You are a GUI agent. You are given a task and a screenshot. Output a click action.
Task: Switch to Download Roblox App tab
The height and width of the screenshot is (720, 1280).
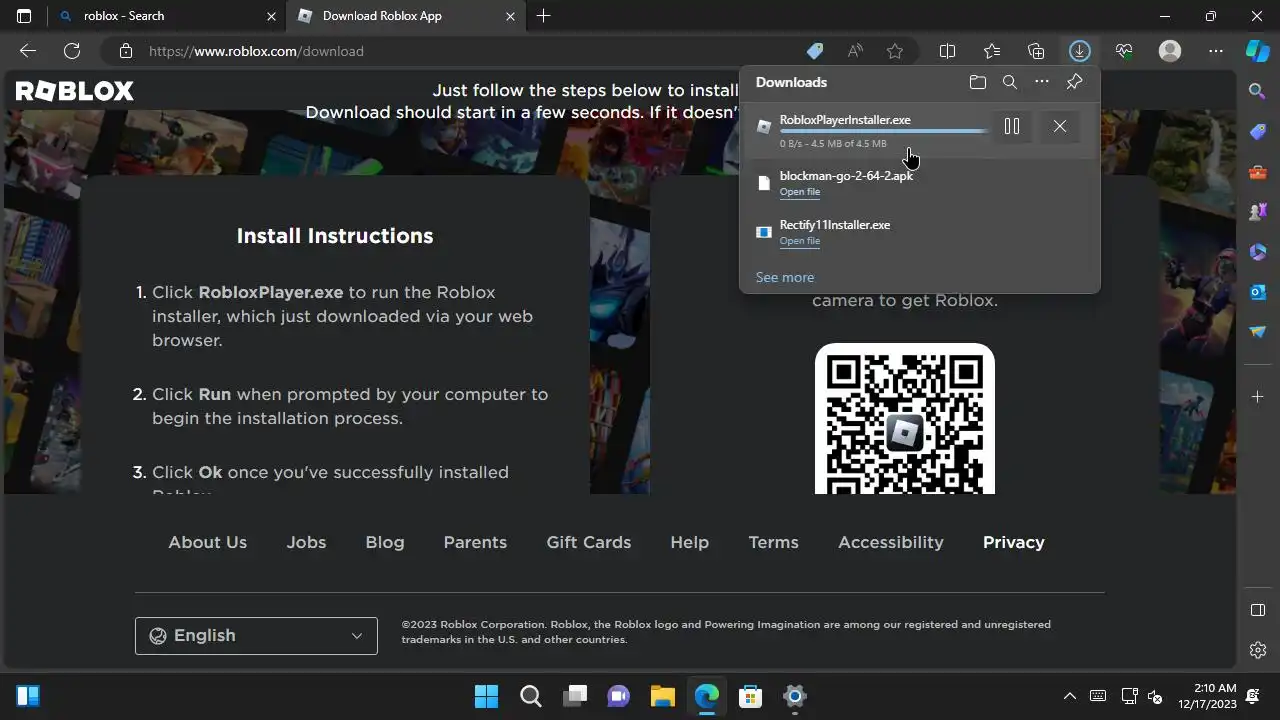(x=405, y=16)
